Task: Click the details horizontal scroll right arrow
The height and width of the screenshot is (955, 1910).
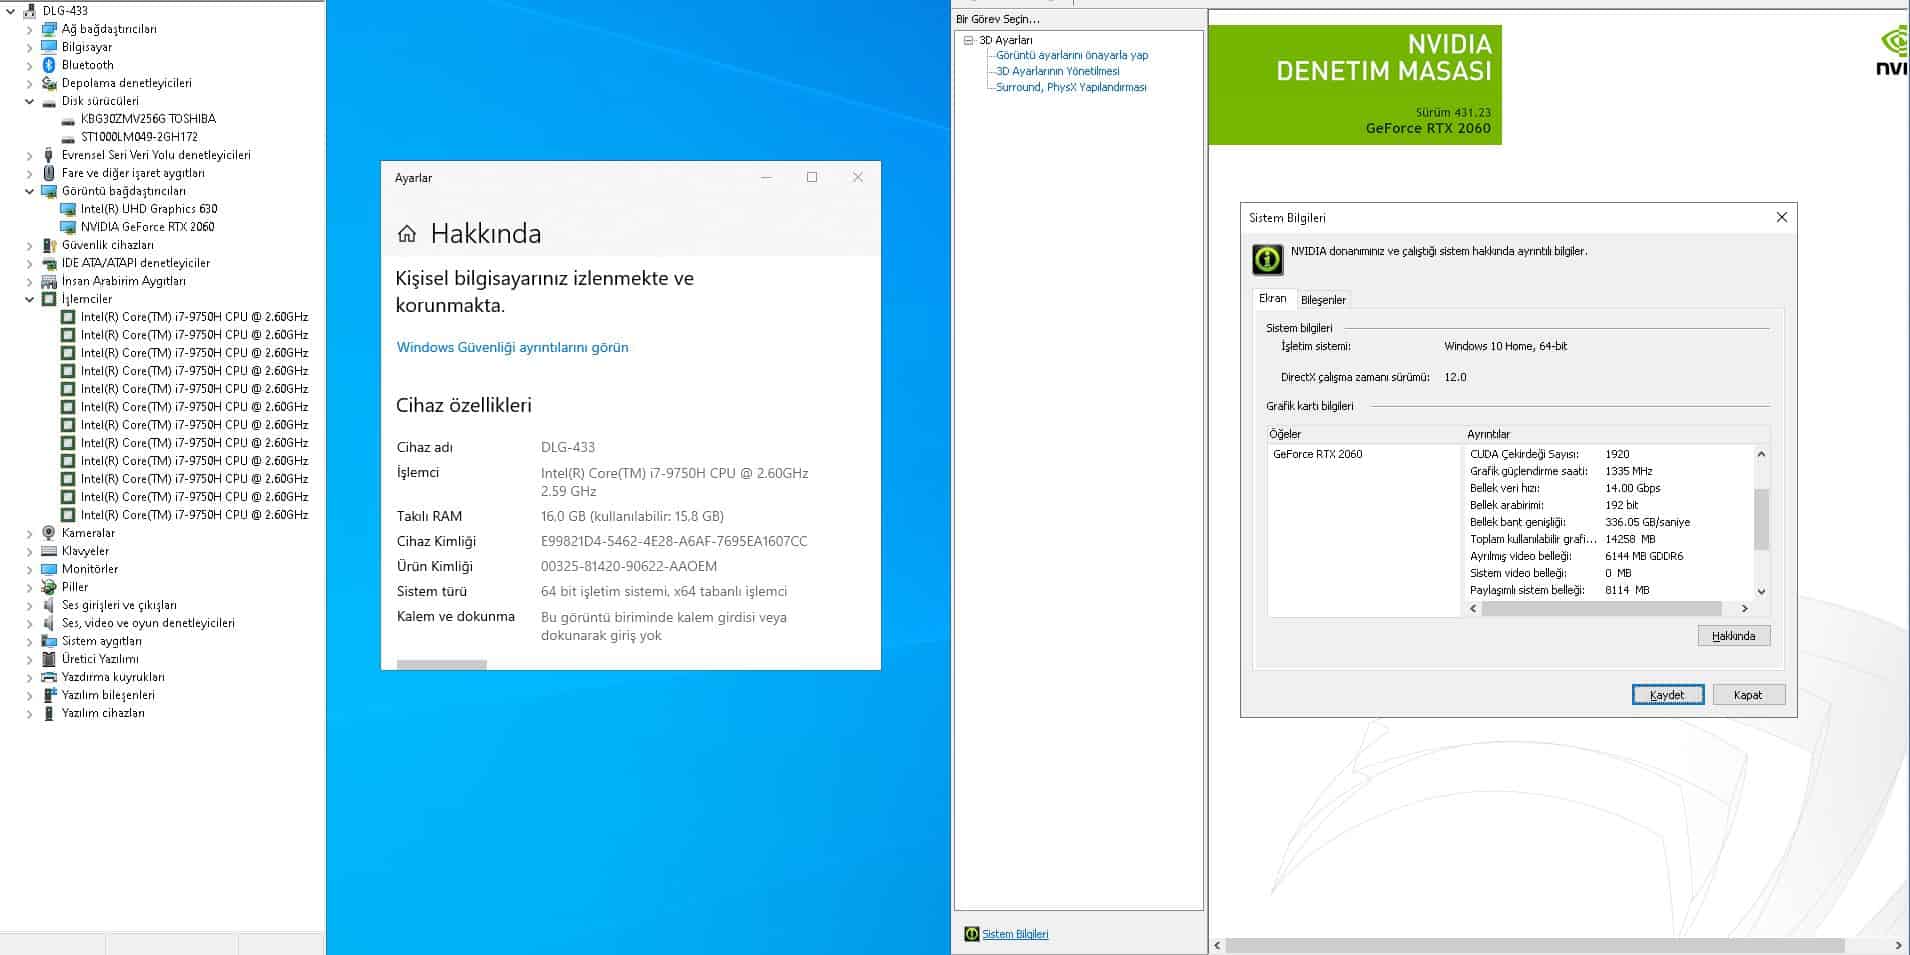Action: tap(1744, 608)
